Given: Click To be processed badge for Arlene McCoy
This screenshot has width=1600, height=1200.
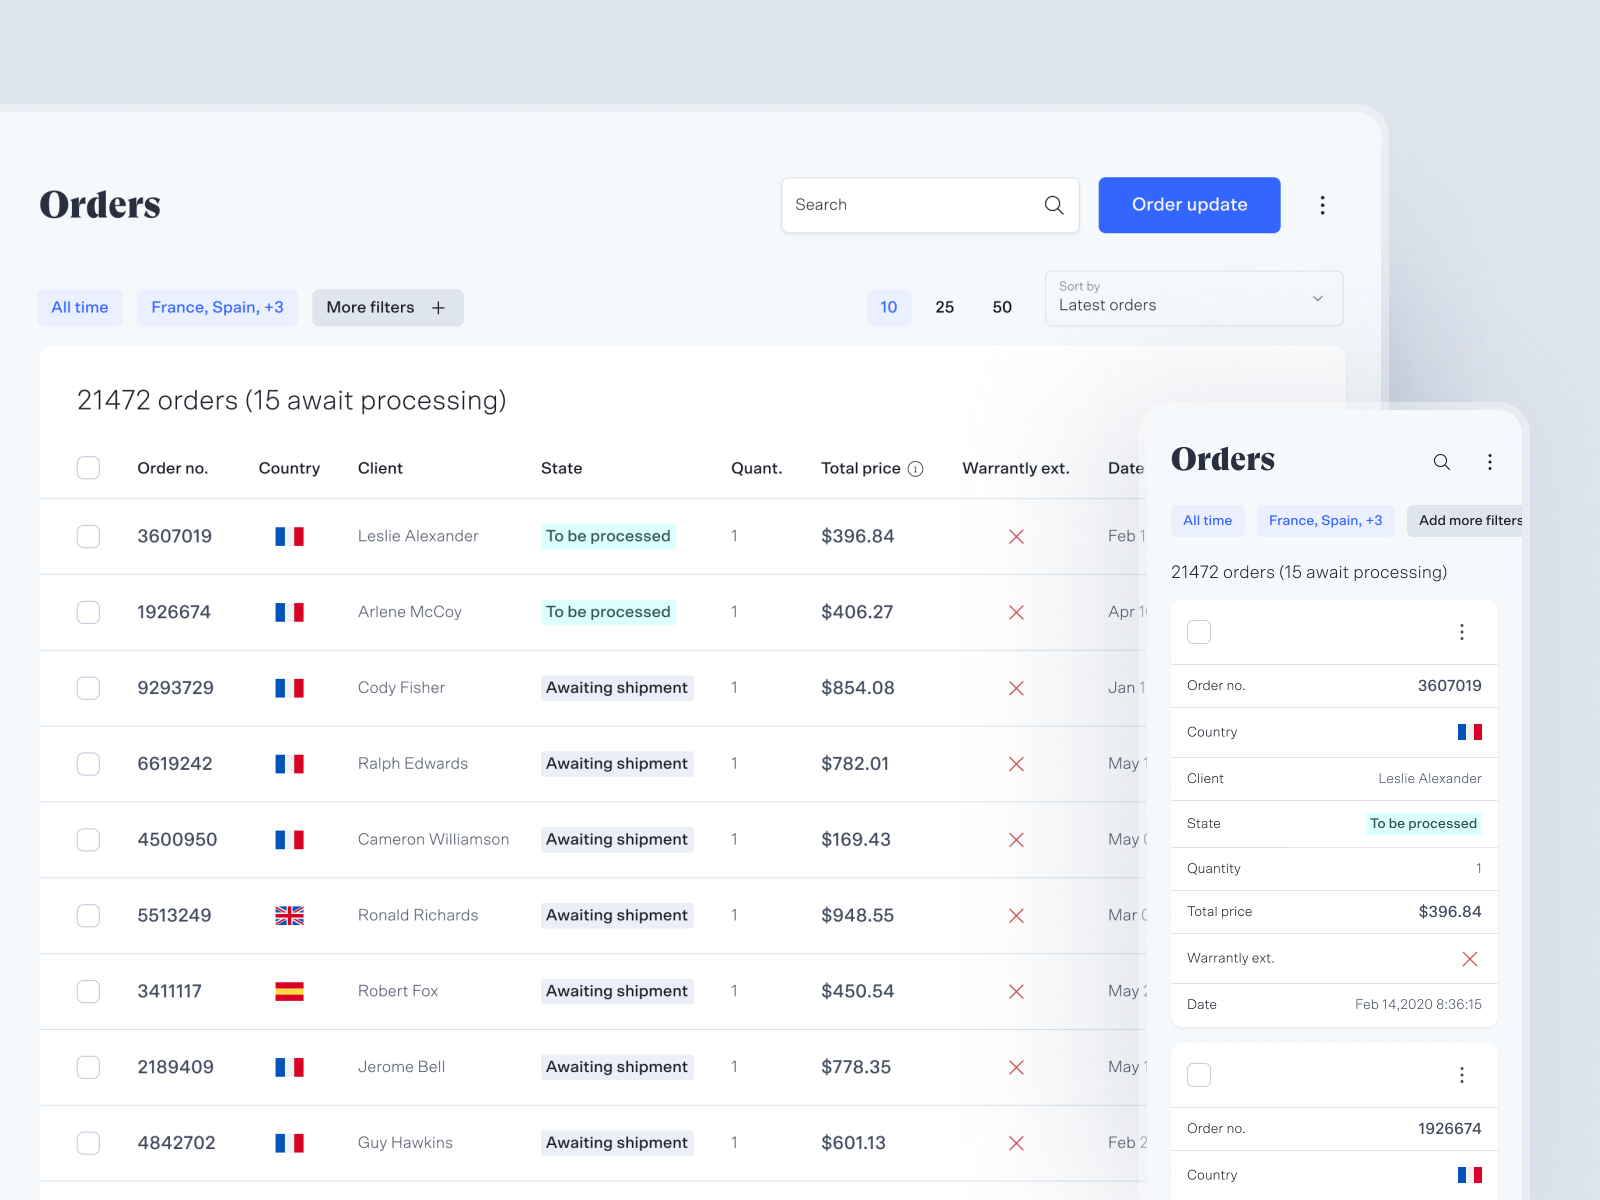Looking at the screenshot, I should pyautogui.click(x=608, y=613).
